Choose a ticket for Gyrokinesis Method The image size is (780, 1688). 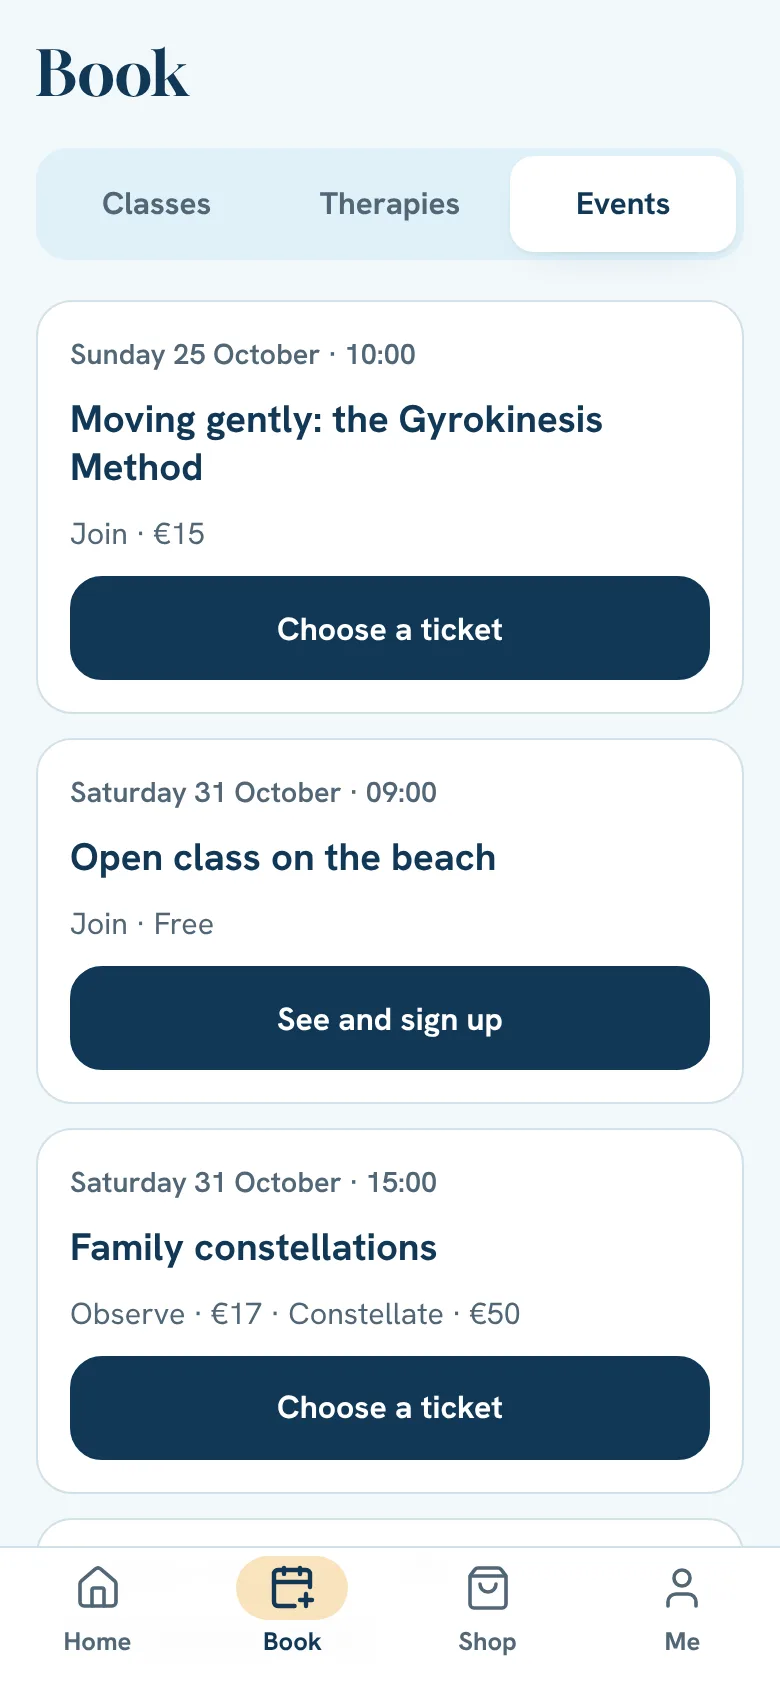390,628
